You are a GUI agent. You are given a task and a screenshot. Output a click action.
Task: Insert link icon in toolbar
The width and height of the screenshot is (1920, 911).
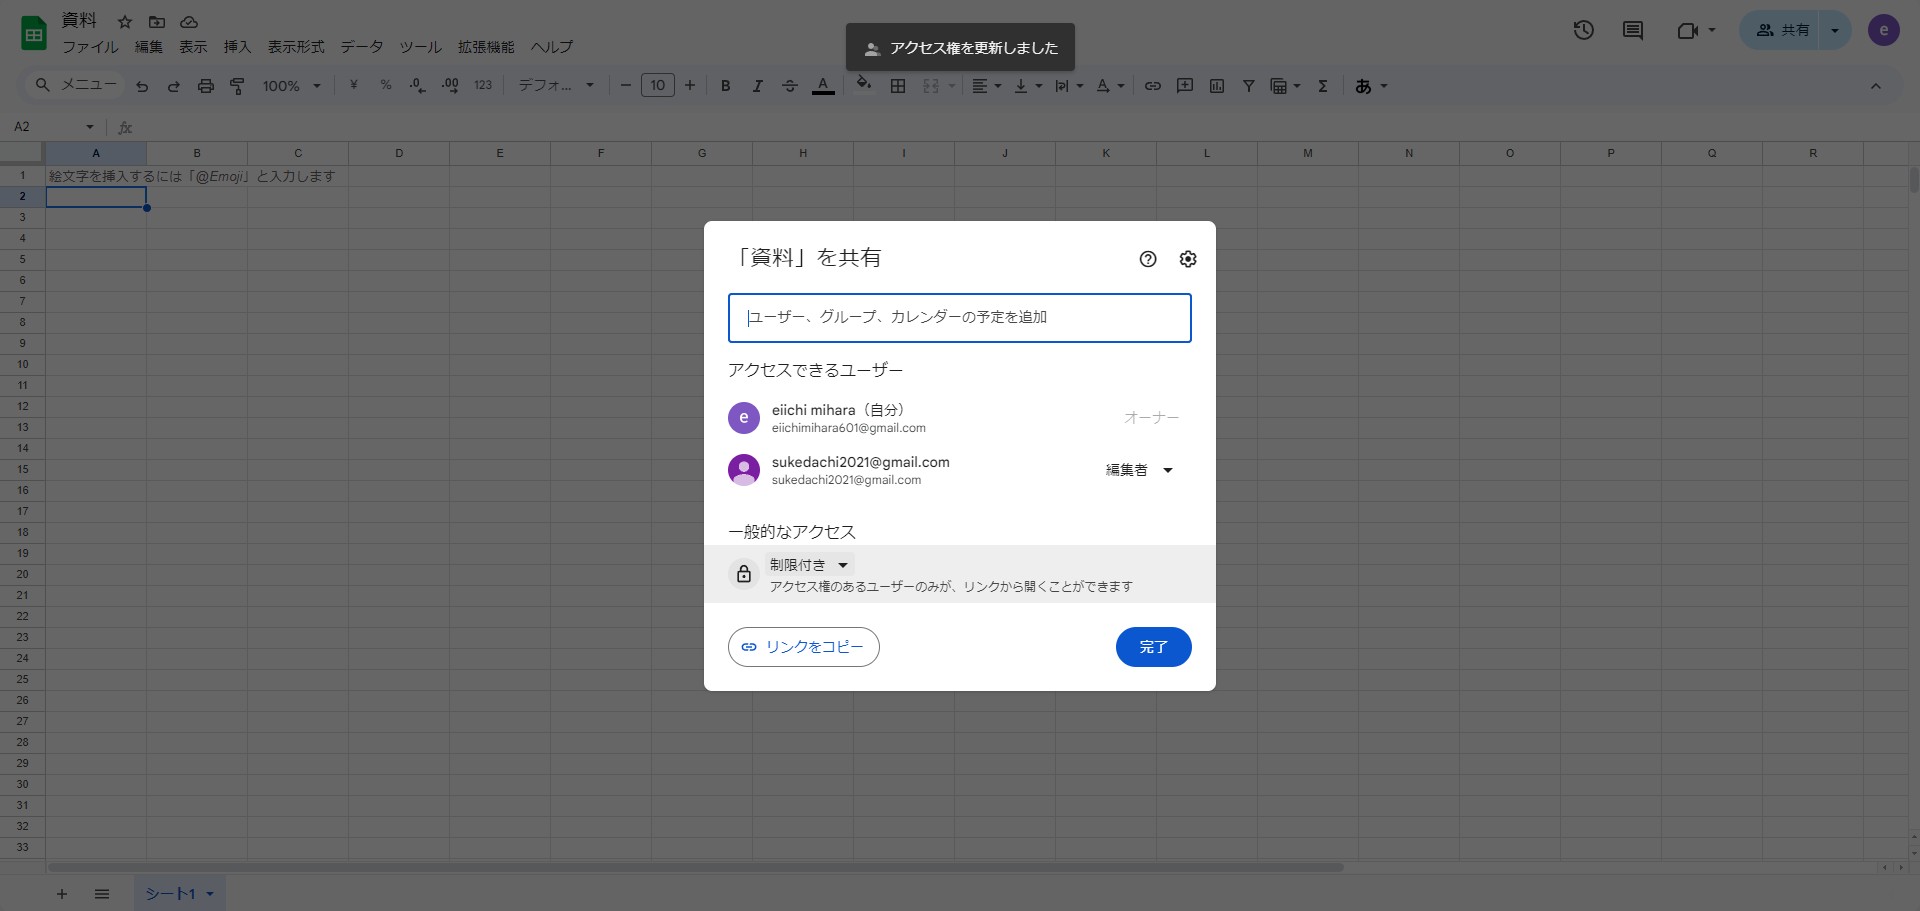point(1153,86)
